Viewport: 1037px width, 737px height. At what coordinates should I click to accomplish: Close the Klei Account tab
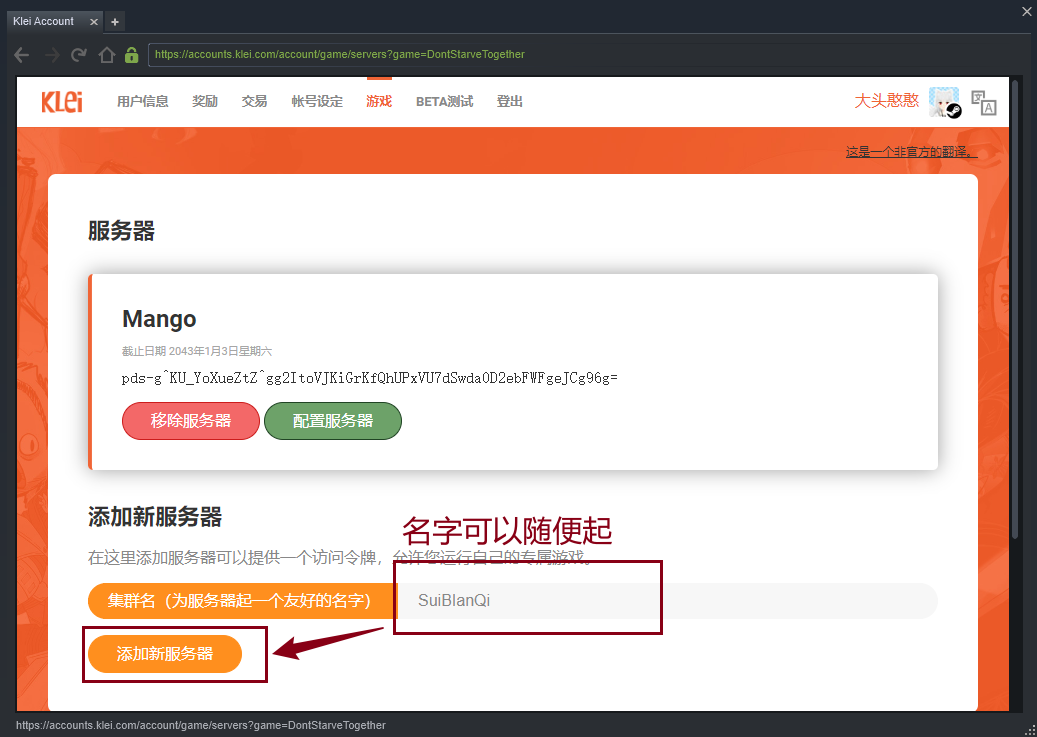[x=94, y=22]
